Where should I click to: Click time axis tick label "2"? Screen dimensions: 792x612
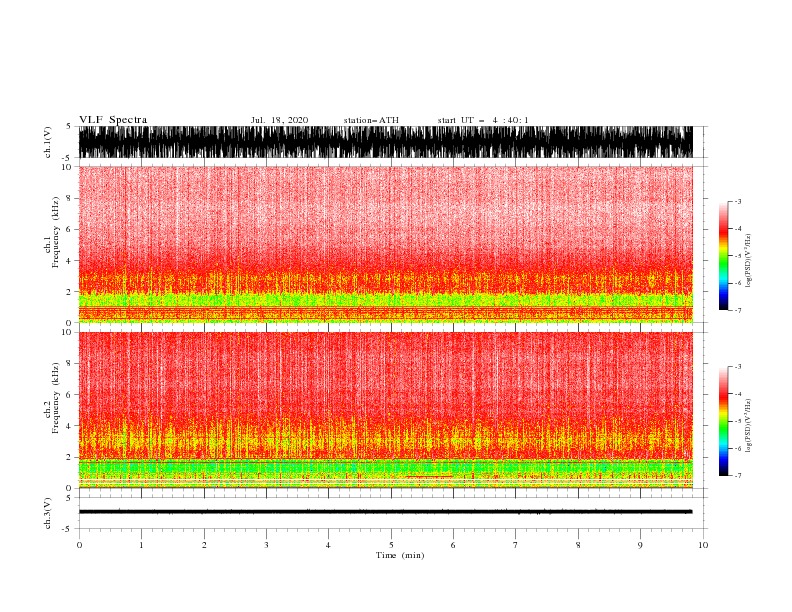click(x=204, y=545)
